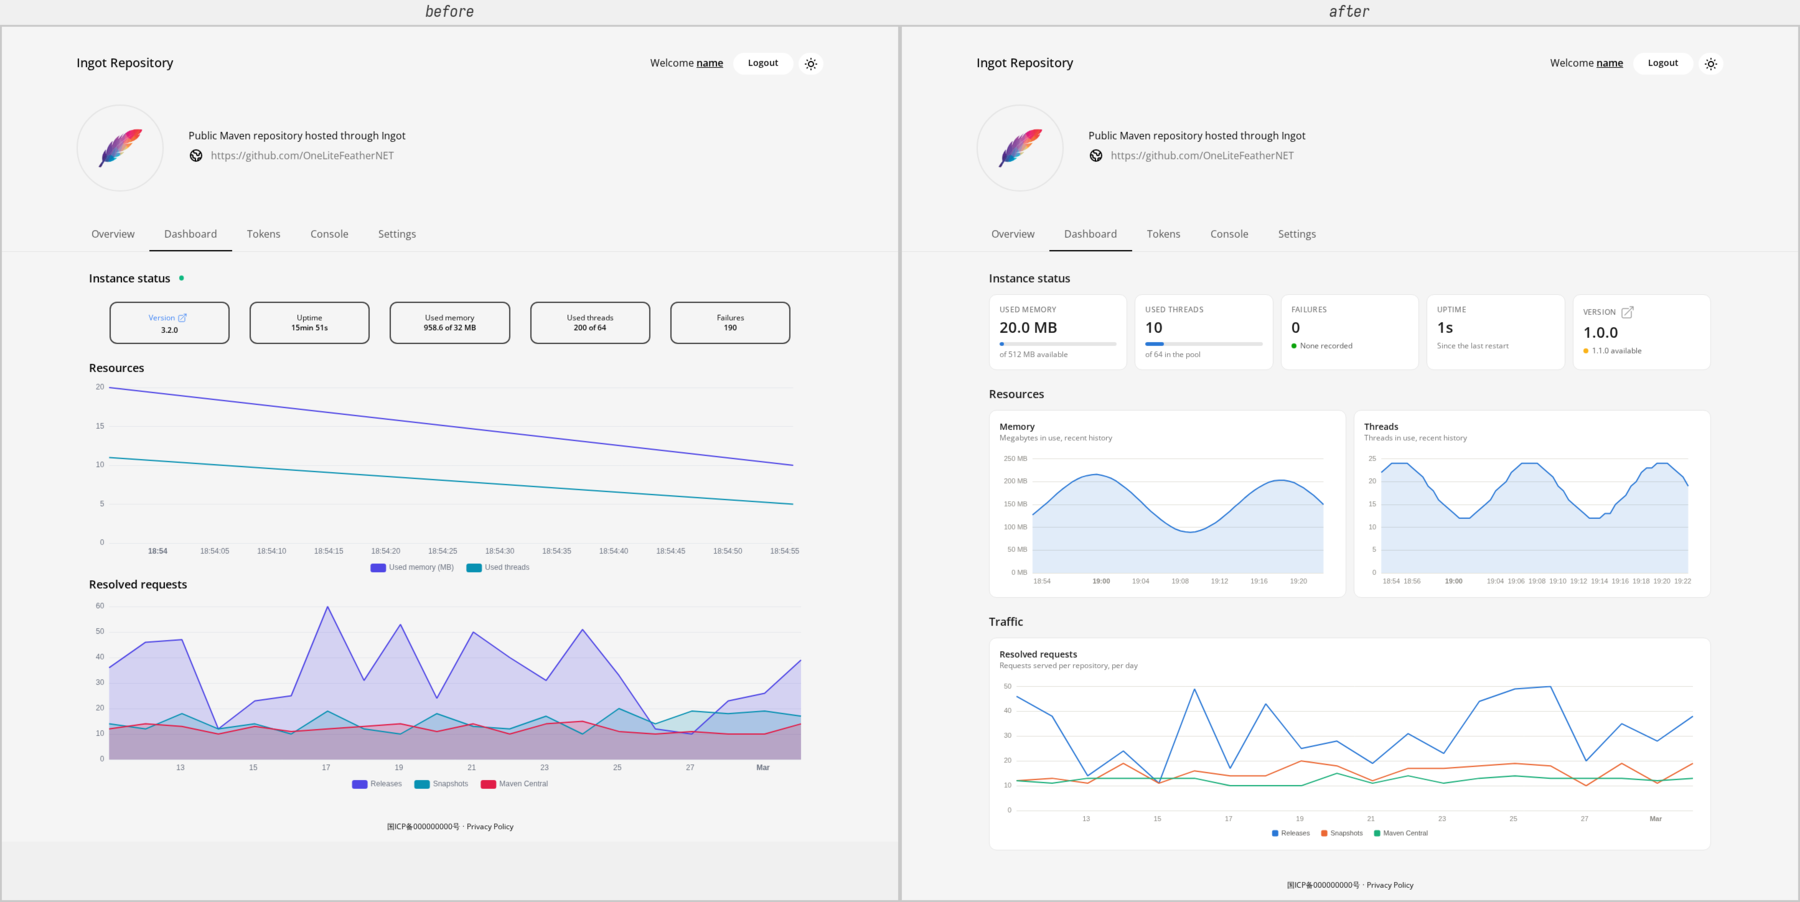The image size is (1800, 902).
Task: Toggle Releases legend swatch in before panel
Action: (360, 784)
